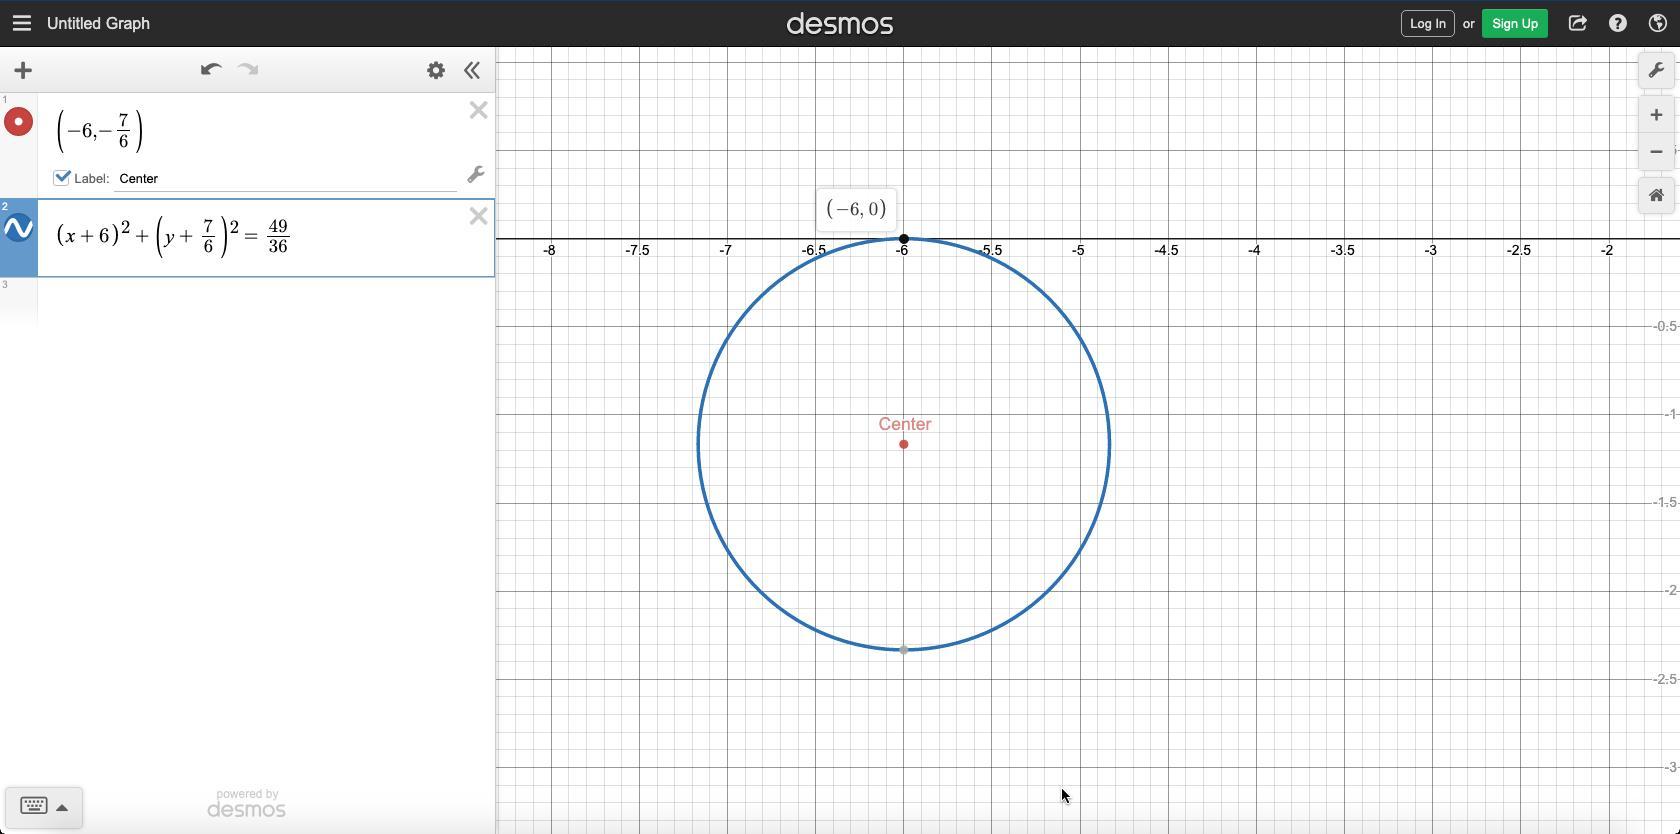Collapse the expression list panel

(x=472, y=70)
